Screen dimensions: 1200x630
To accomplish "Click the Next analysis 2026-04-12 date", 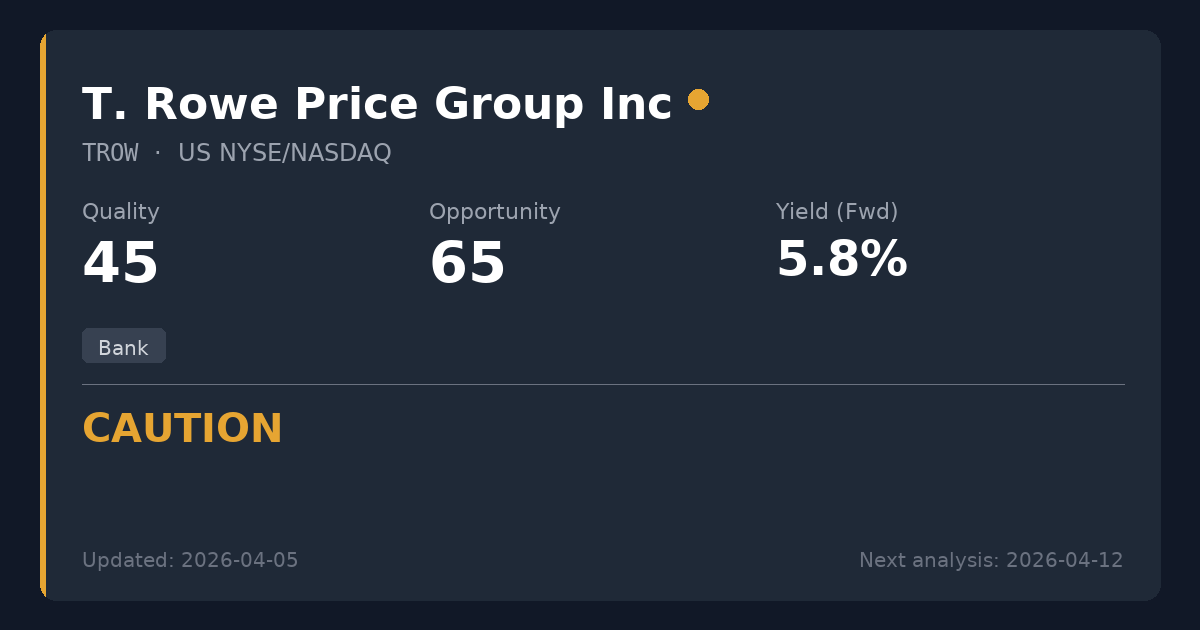I will (990, 560).
